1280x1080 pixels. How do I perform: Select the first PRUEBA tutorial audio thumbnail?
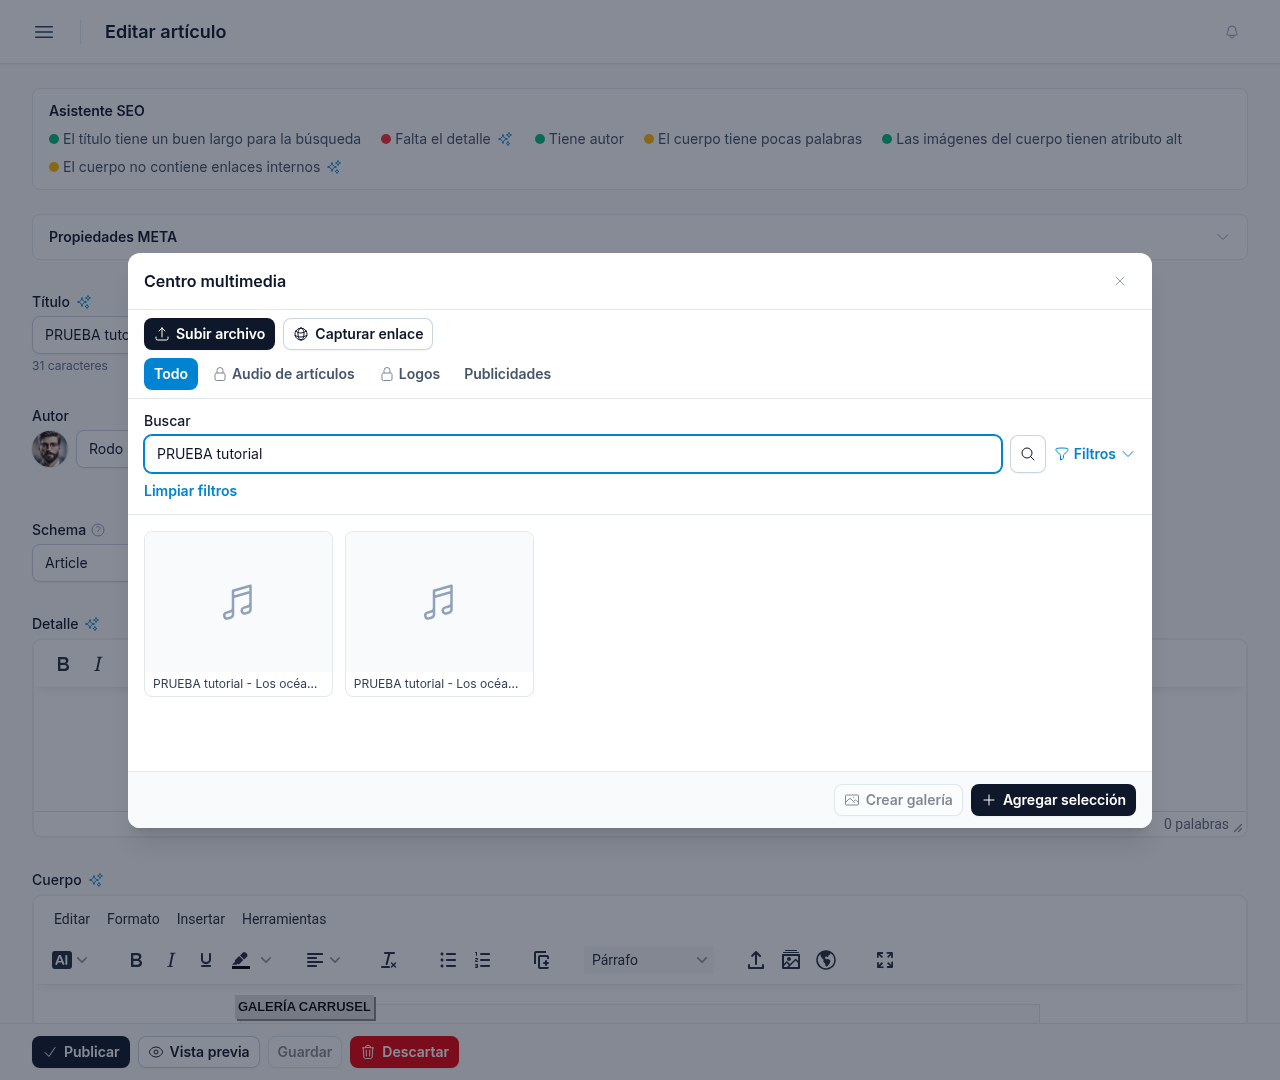(238, 614)
